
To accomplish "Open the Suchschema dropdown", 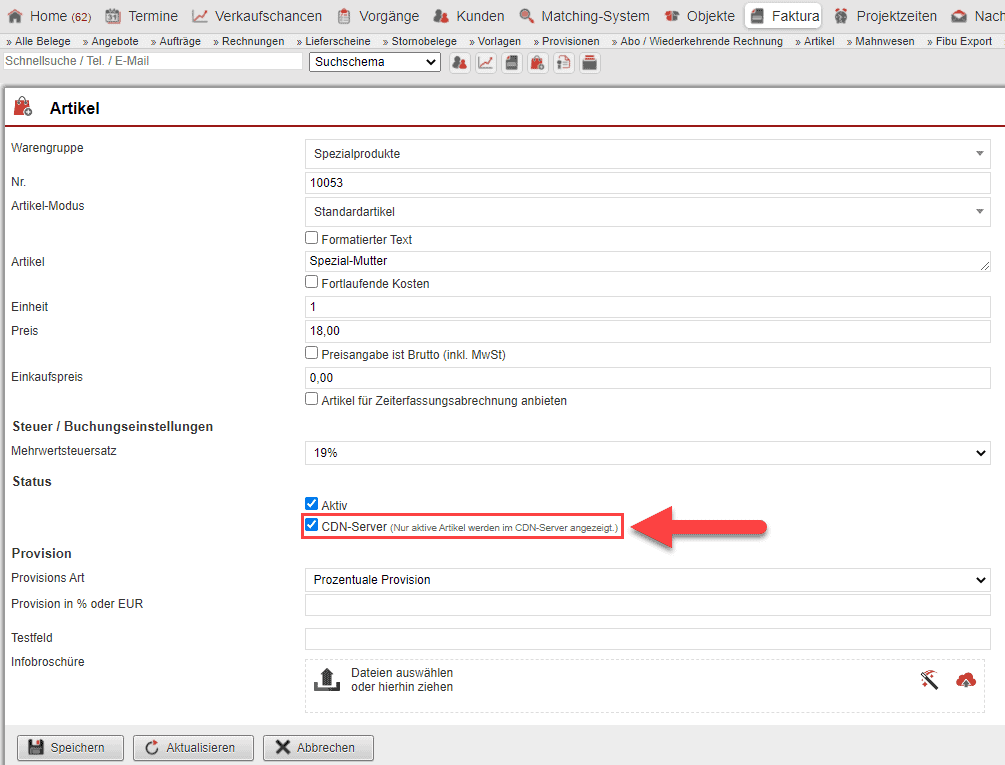I will tap(374, 62).
